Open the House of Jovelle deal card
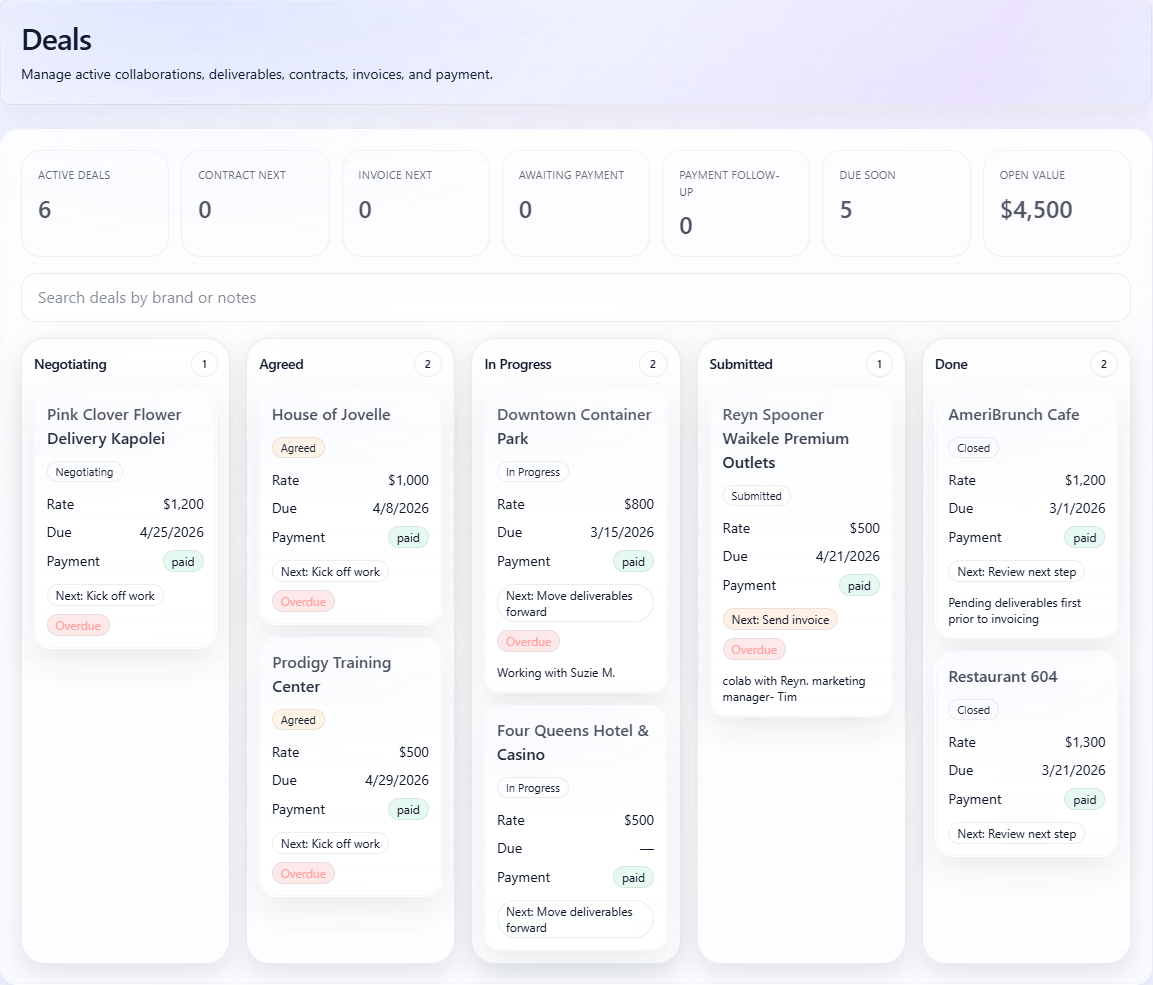1153x985 pixels. pyautogui.click(x=351, y=507)
